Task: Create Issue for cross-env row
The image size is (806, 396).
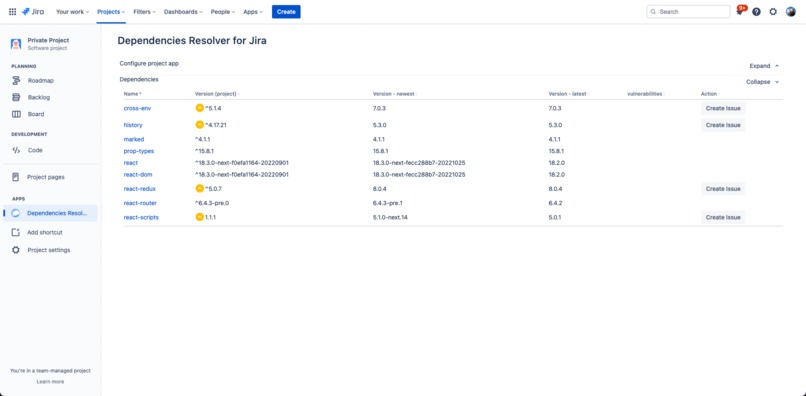Action: (x=723, y=109)
